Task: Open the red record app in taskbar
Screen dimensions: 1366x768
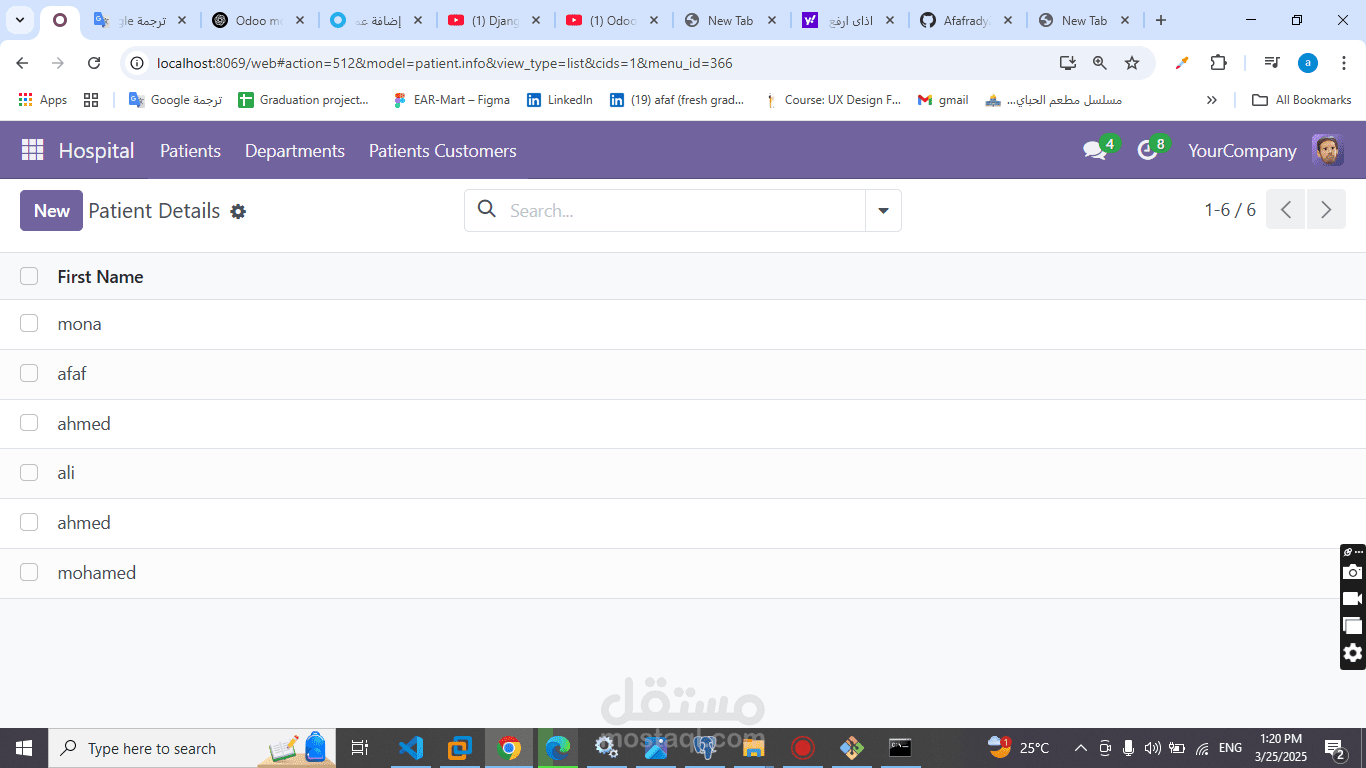Action: click(802, 748)
